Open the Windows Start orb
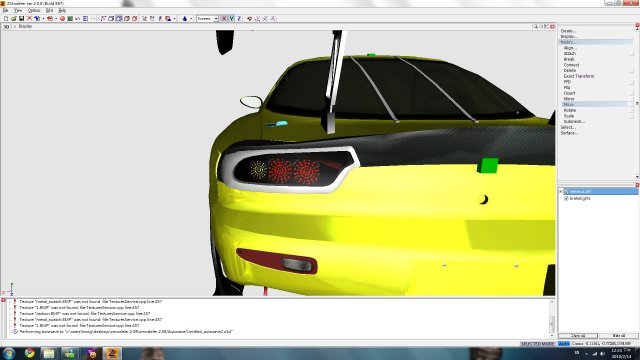640x360 pixels. click(9, 353)
